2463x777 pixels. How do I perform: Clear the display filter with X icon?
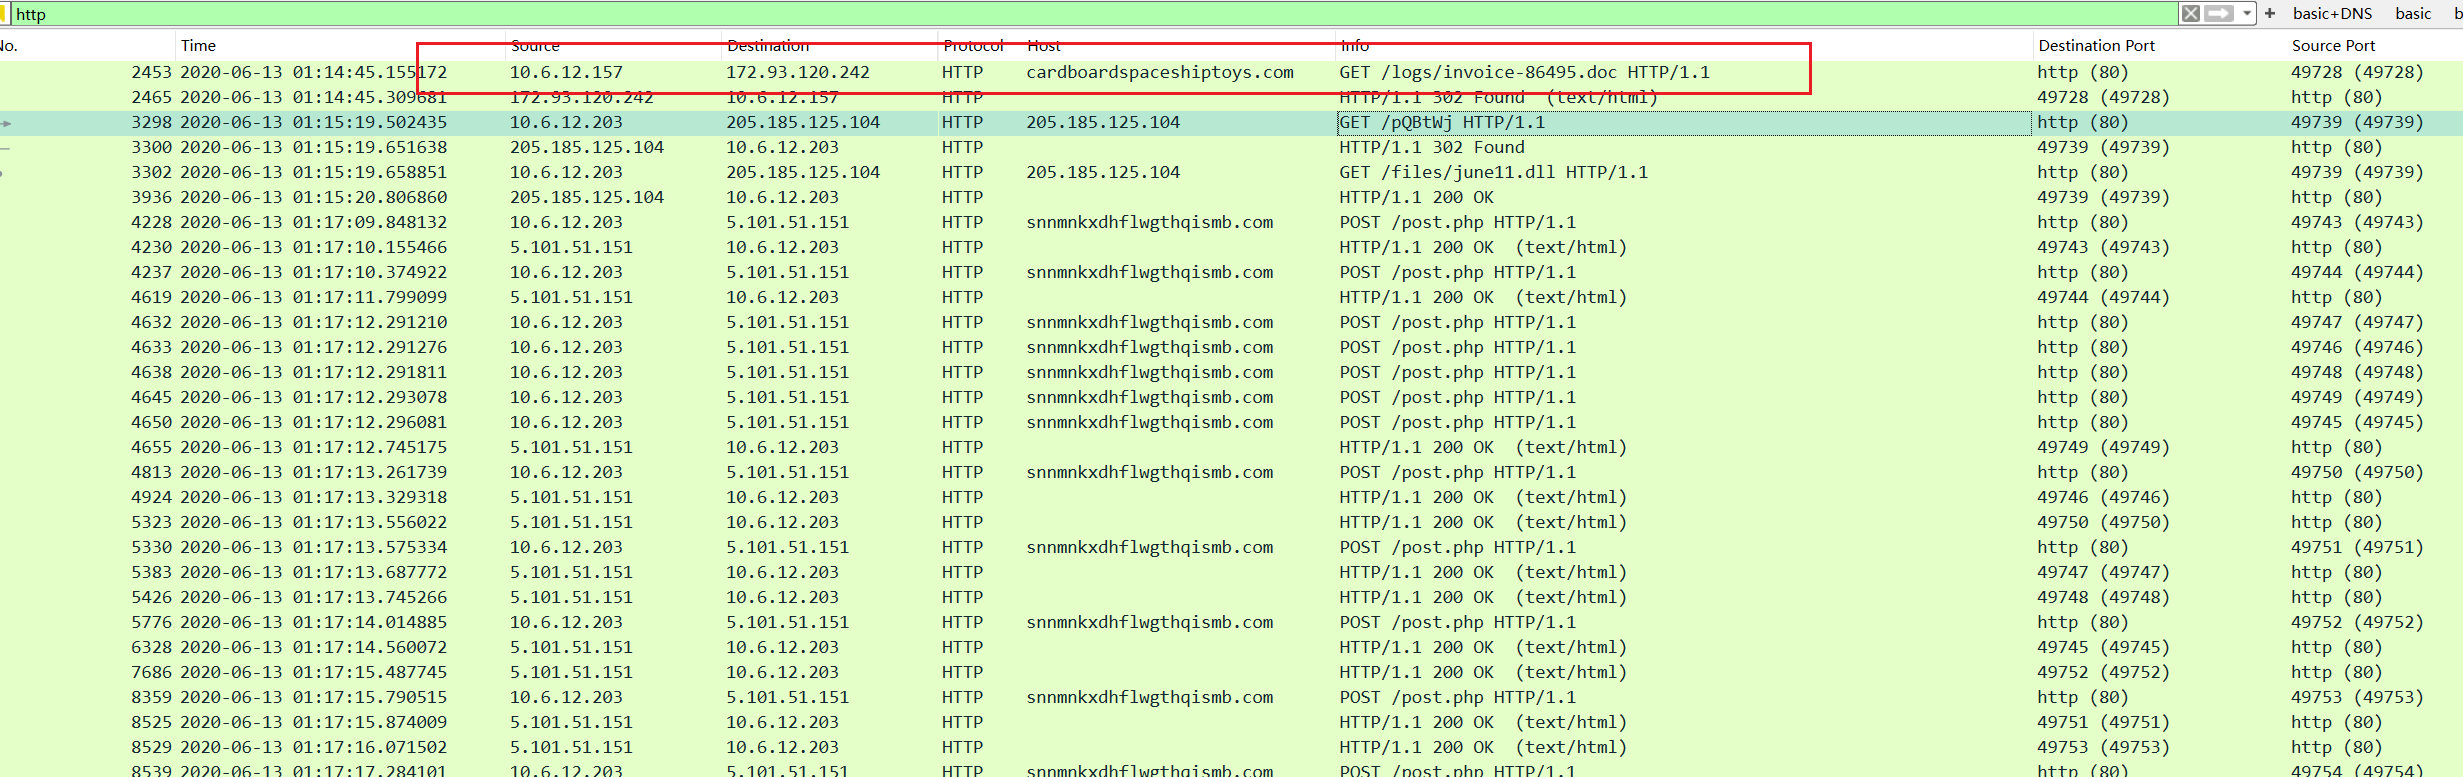pyautogui.click(x=2190, y=13)
